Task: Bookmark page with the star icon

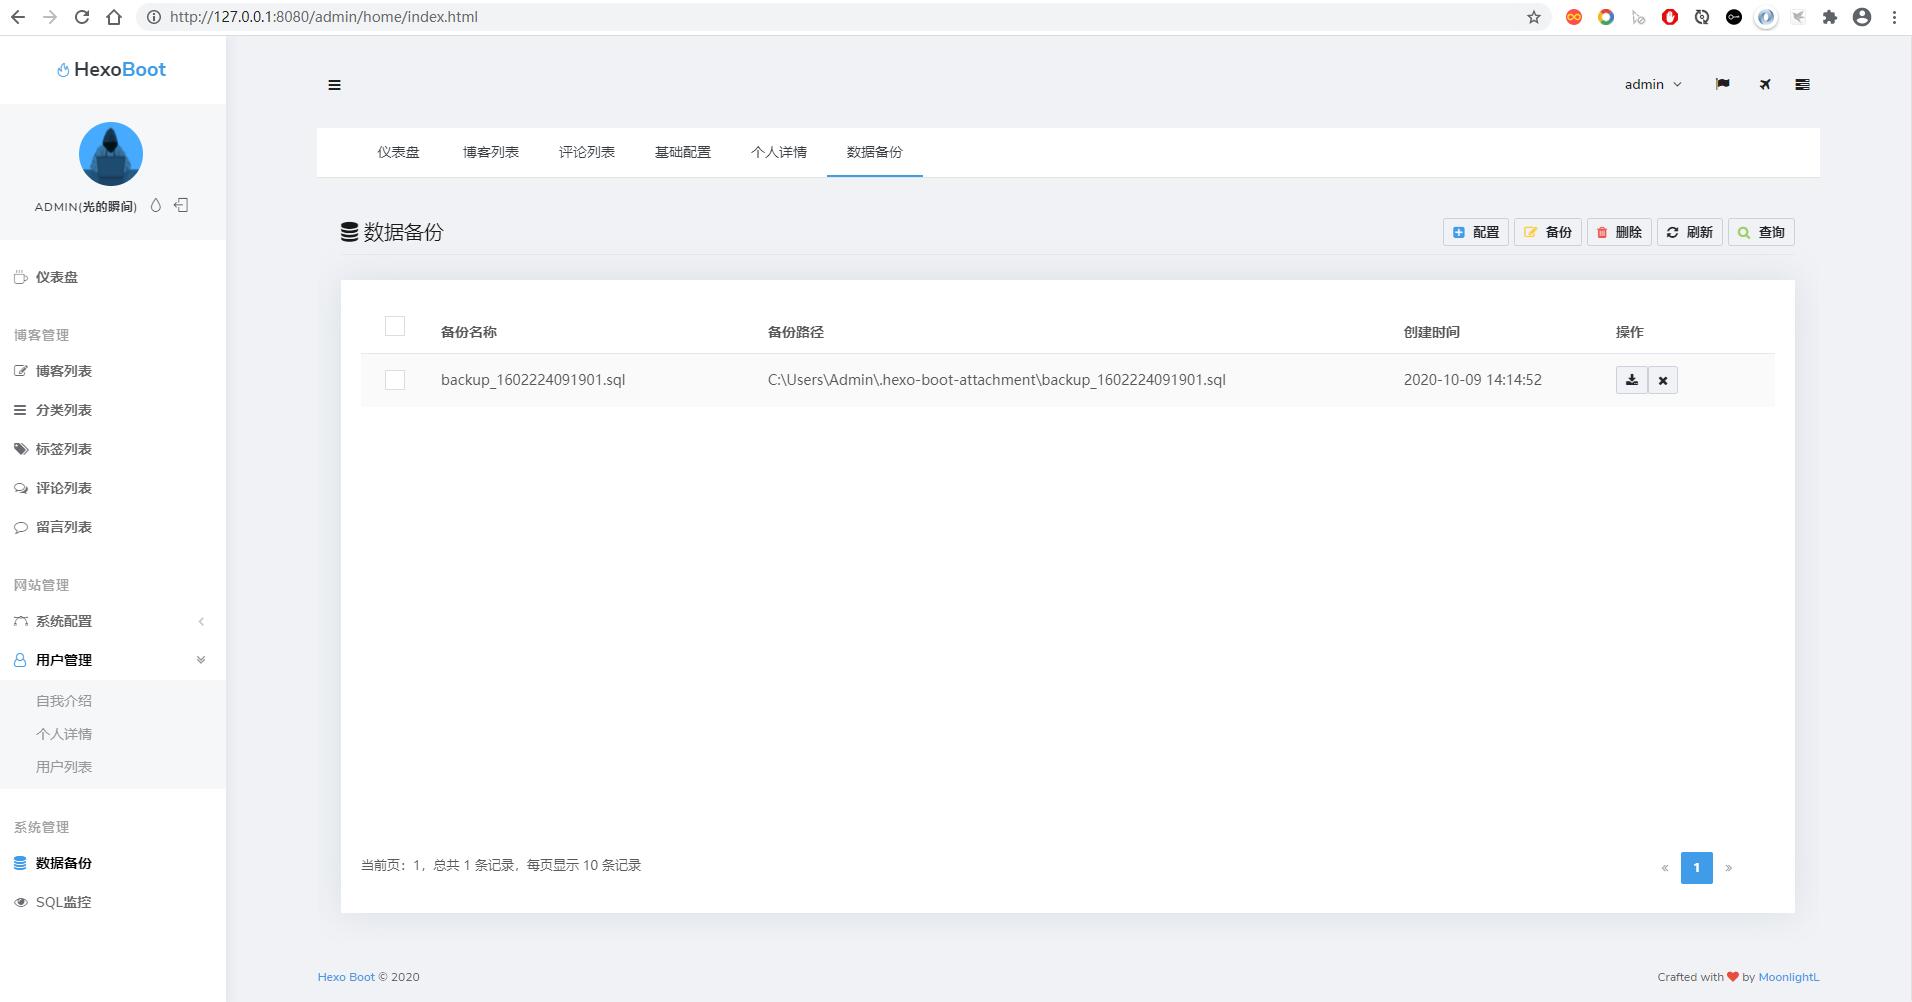Action: point(1534,17)
